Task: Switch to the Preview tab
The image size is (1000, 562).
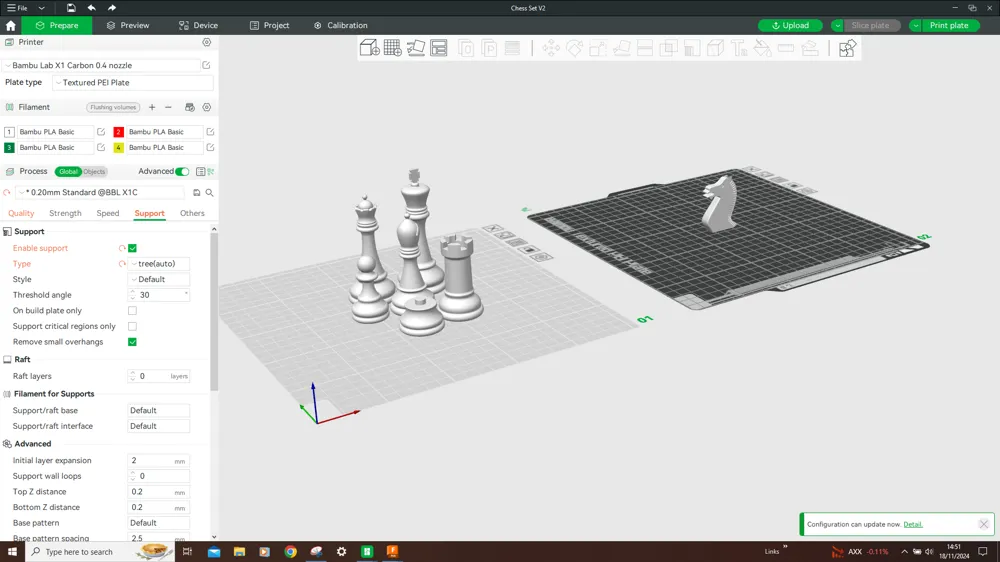Action: [128, 26]
